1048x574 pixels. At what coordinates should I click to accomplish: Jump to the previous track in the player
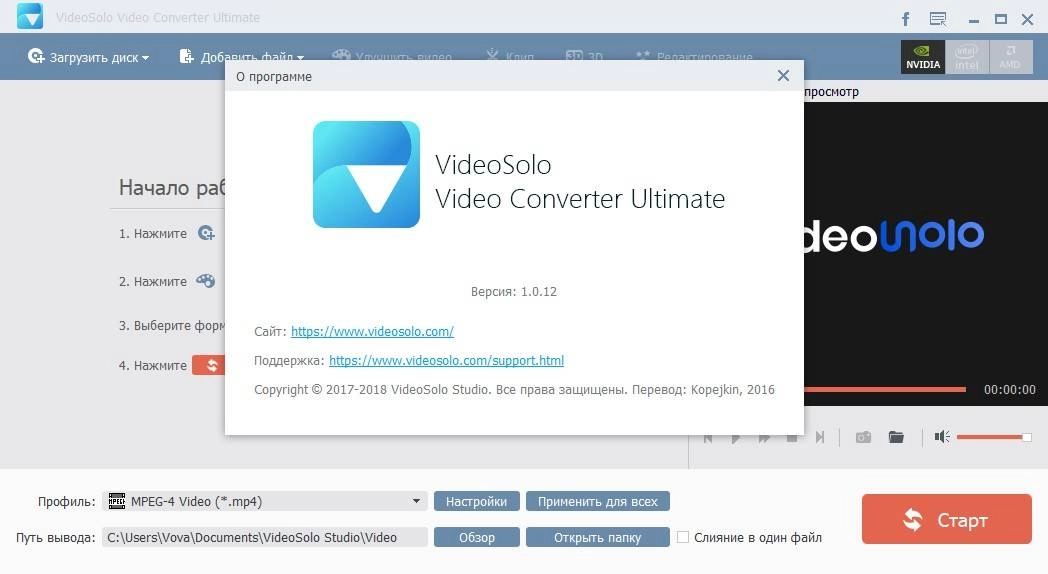(x=708, y=438)
